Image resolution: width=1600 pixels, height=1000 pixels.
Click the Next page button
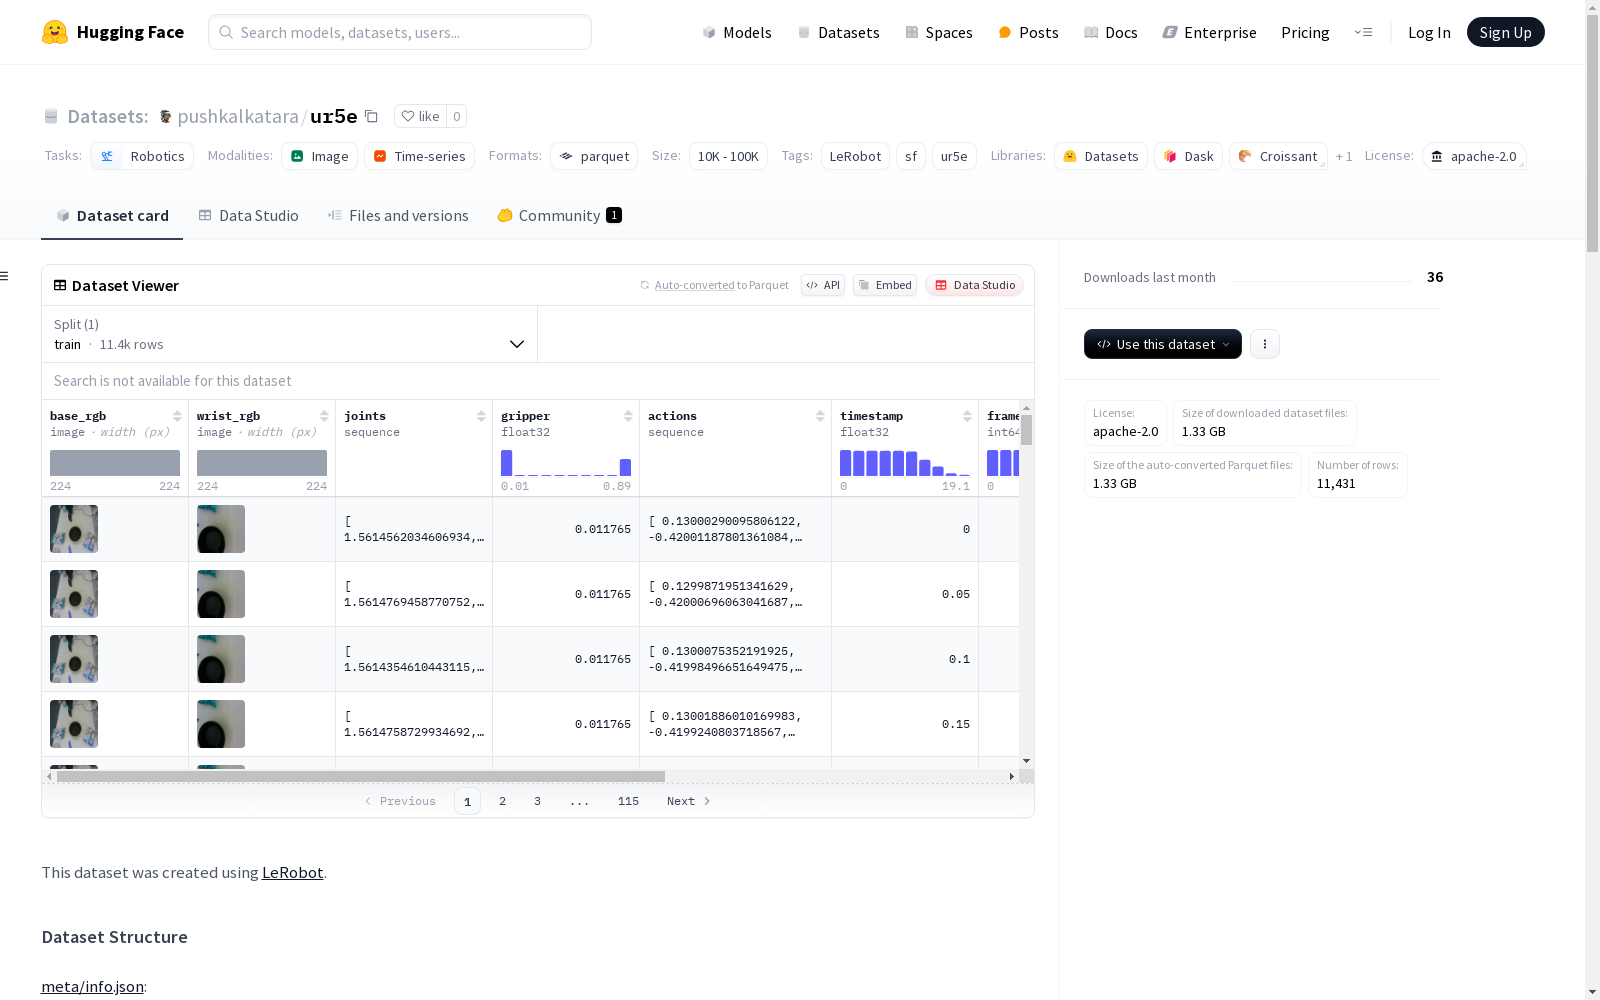(x=688, y=801)
